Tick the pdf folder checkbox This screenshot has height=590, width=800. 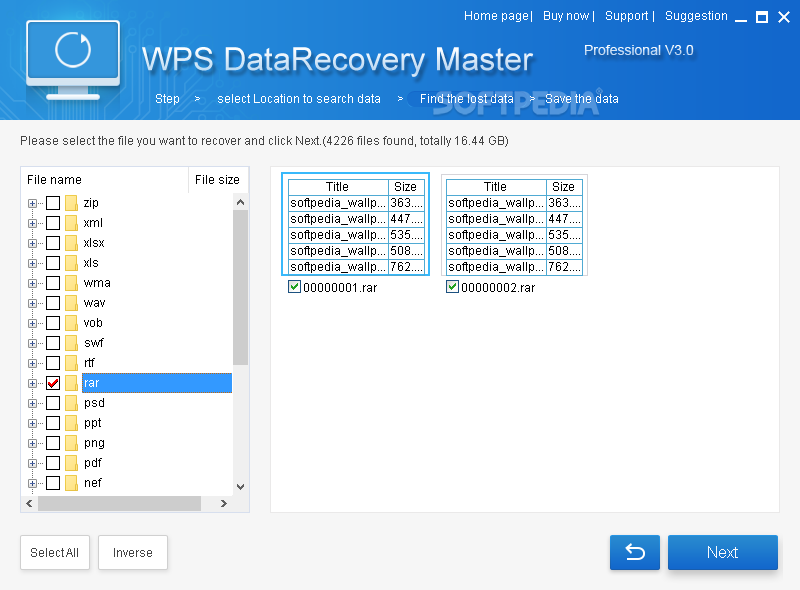point(53,463)
